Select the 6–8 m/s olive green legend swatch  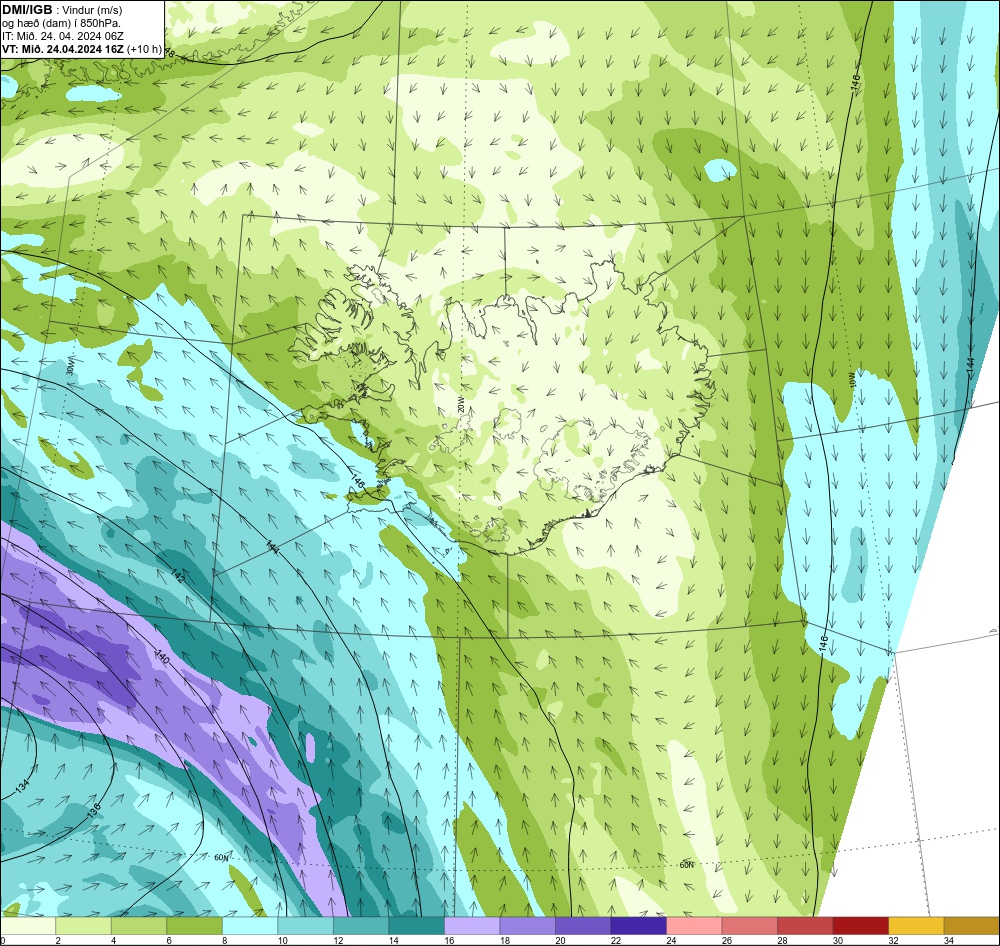195,926
